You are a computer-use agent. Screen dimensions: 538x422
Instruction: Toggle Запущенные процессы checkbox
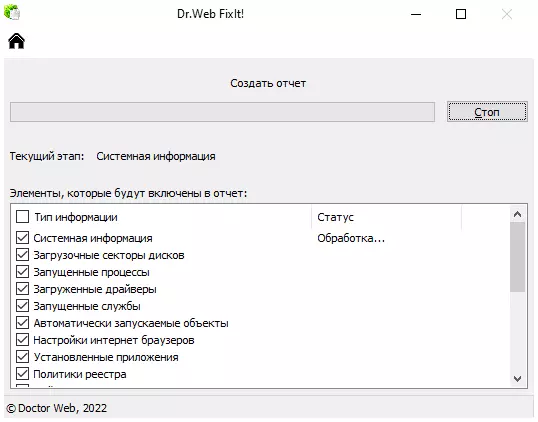click(x=23, y=272)
